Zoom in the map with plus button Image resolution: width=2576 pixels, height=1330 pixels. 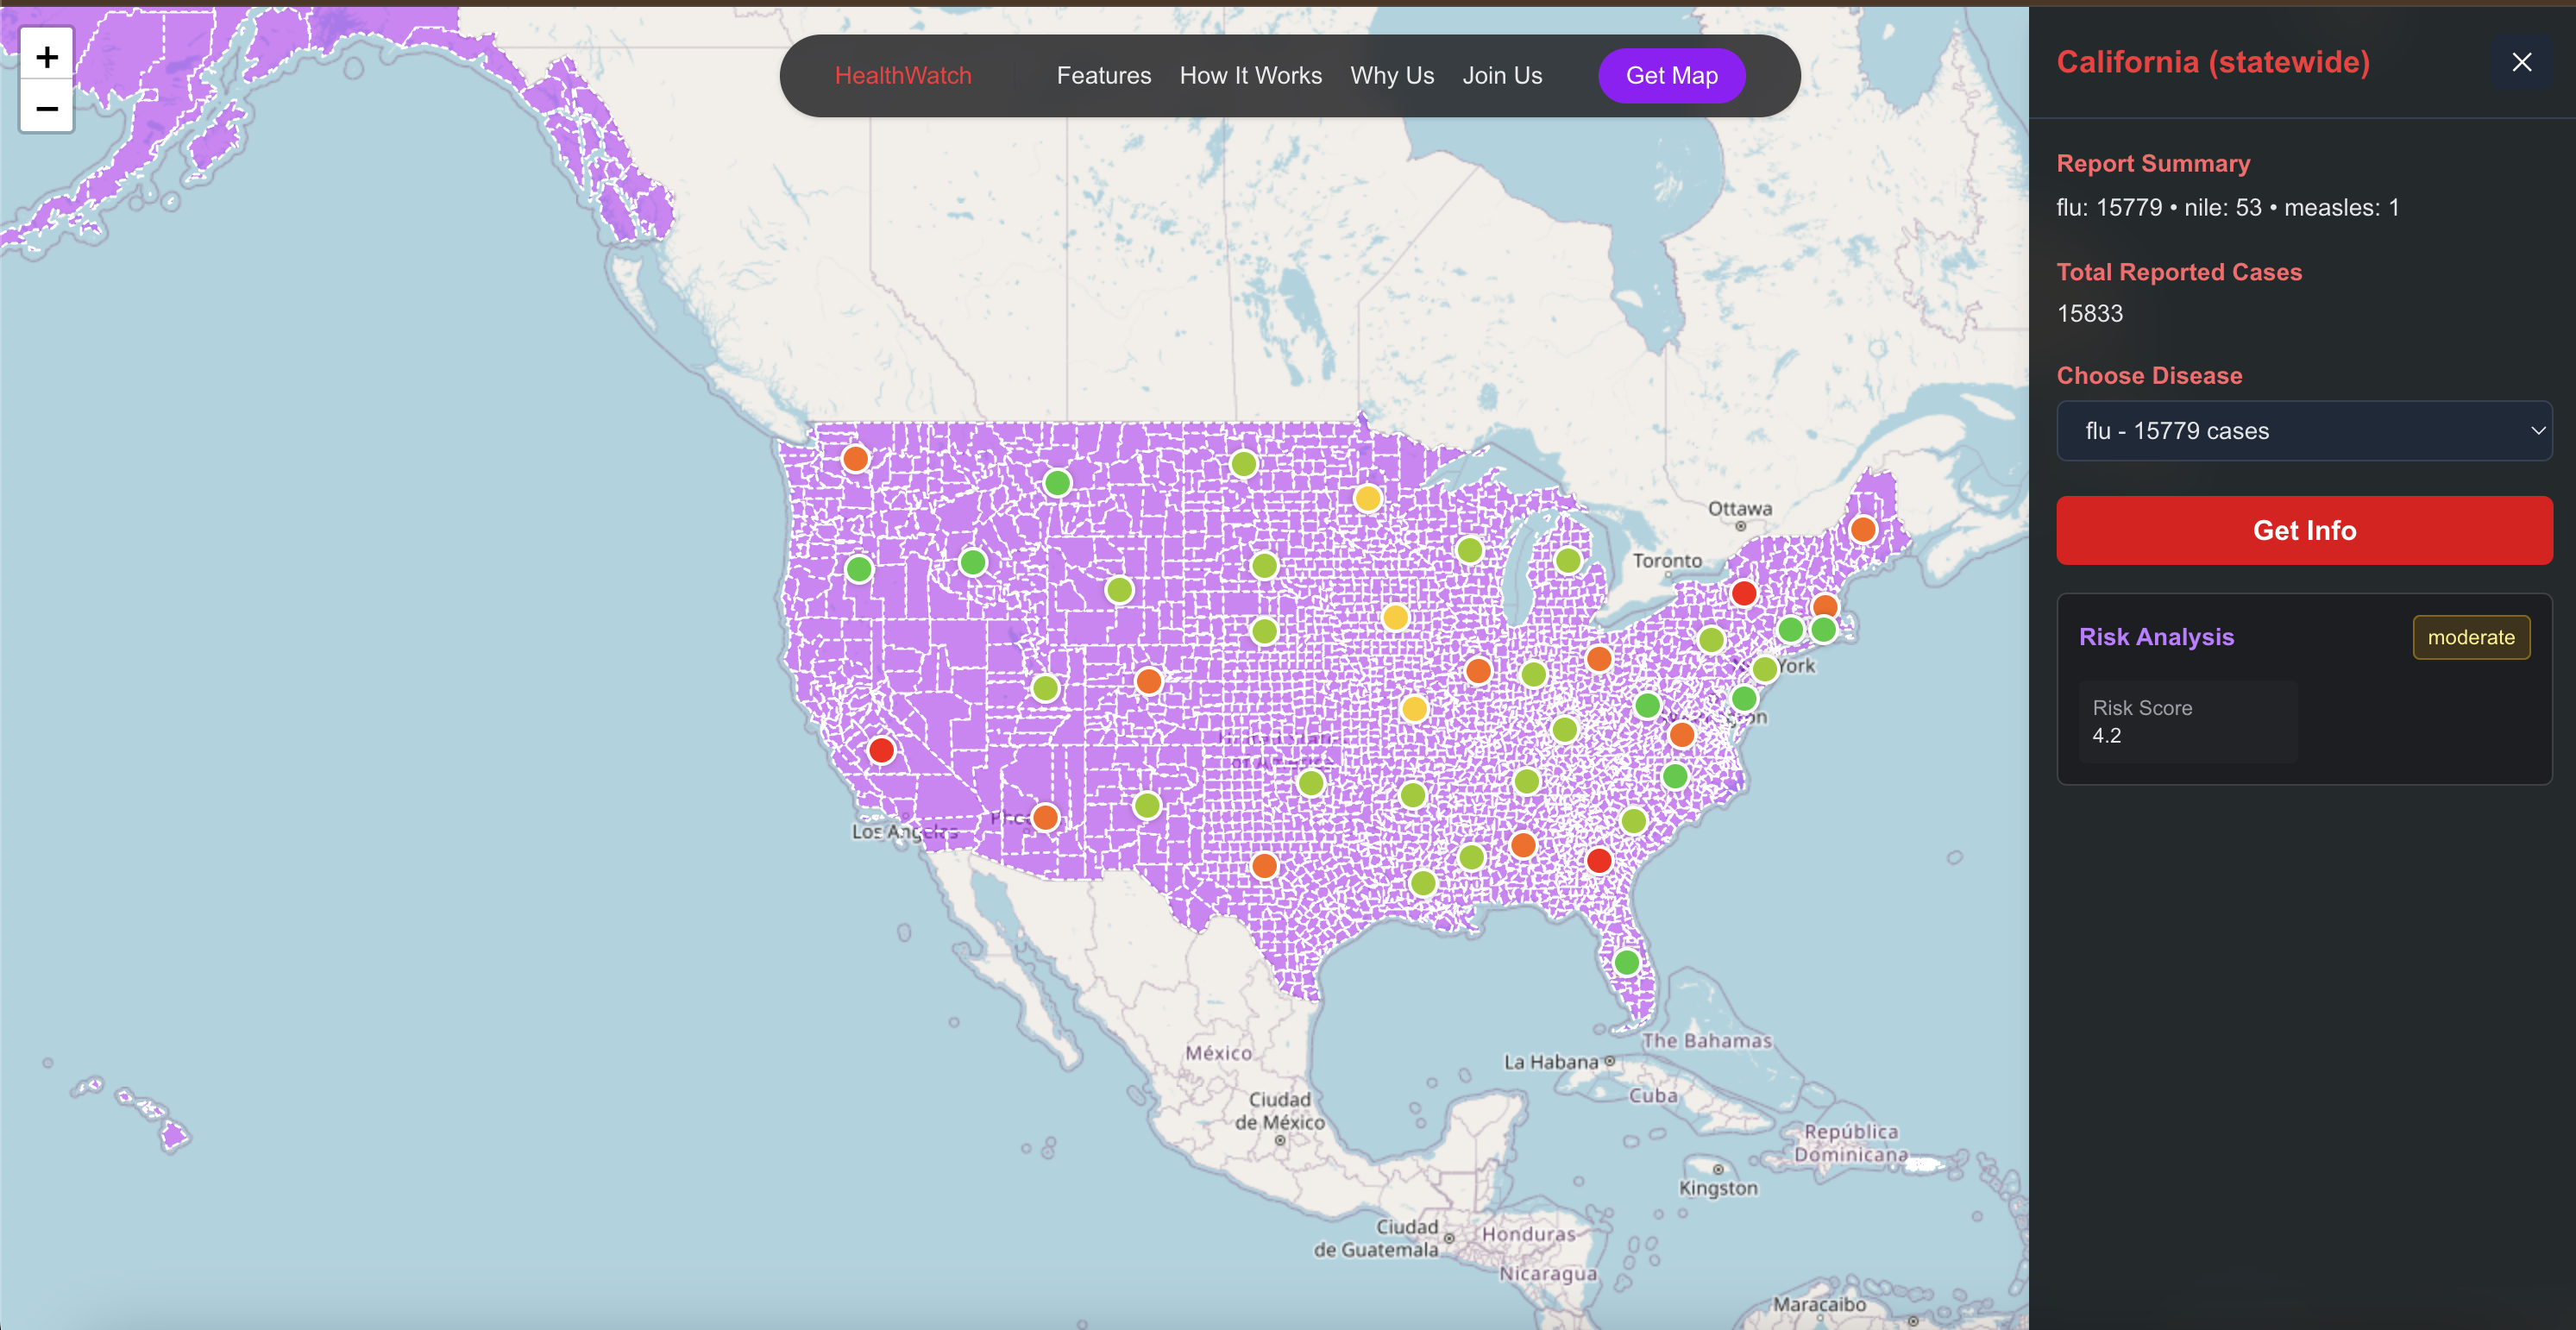(46, 57)
